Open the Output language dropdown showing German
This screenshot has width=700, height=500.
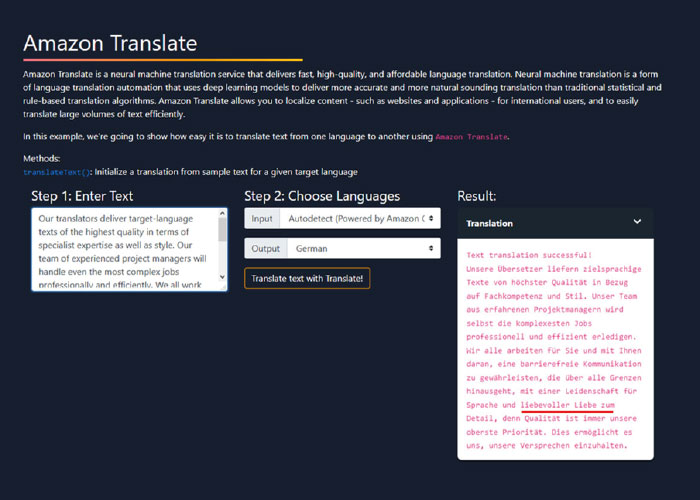pos(364,249)
